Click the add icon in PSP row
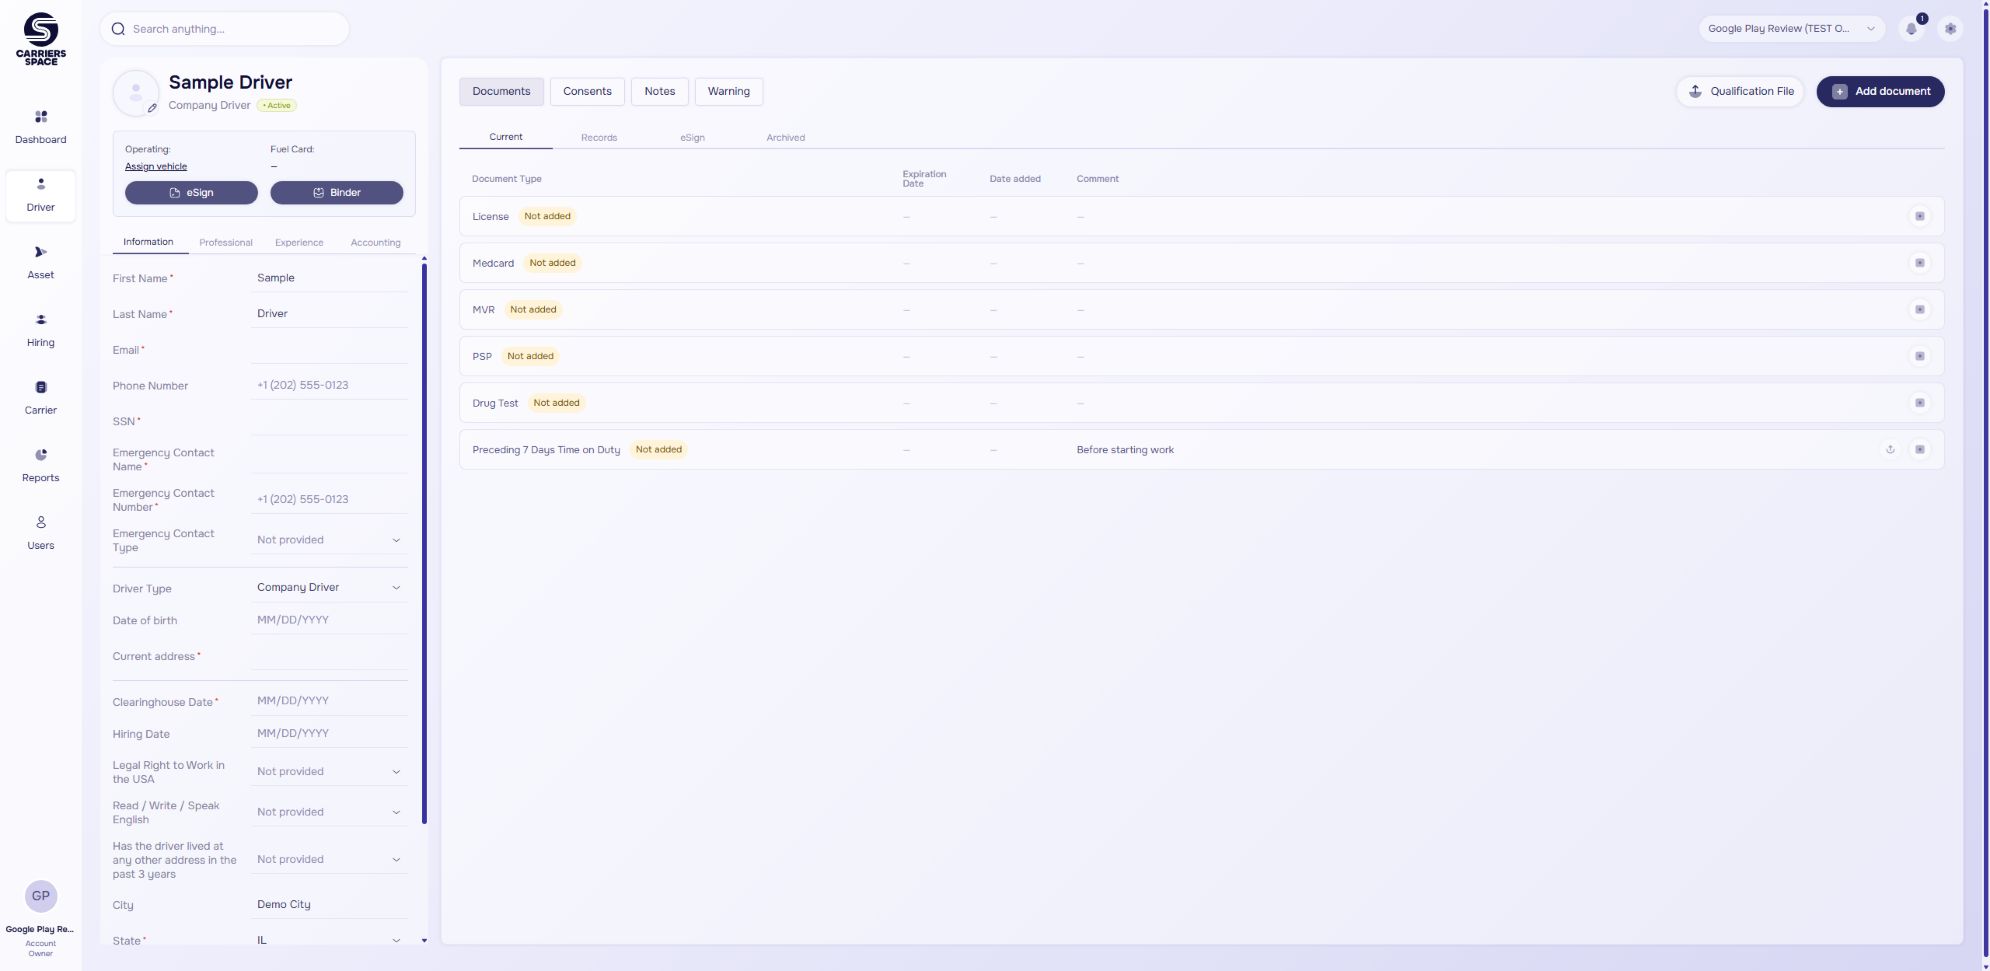 point(1920,356)
